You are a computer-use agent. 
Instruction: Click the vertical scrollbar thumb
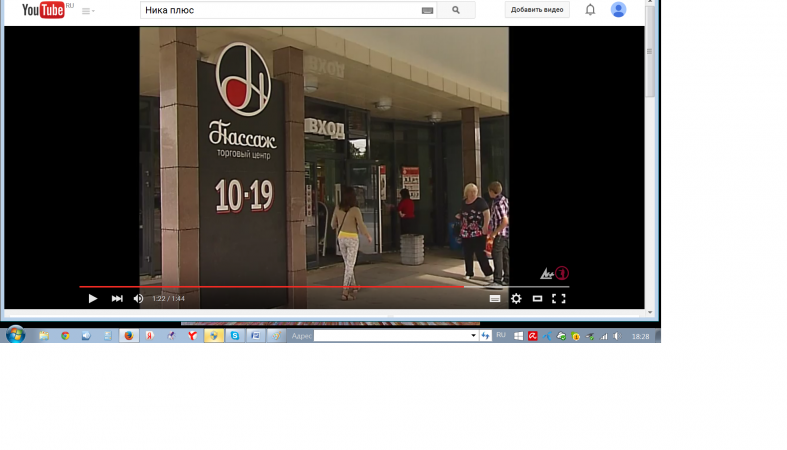coord(649,51)
